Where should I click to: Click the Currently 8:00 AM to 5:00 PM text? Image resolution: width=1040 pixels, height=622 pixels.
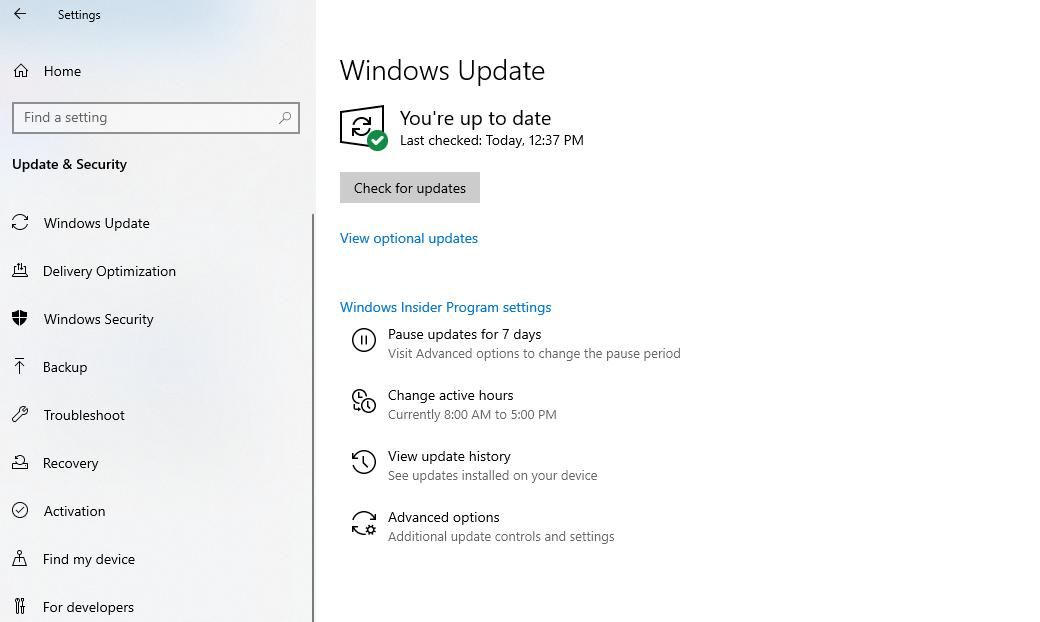point(472,414)
